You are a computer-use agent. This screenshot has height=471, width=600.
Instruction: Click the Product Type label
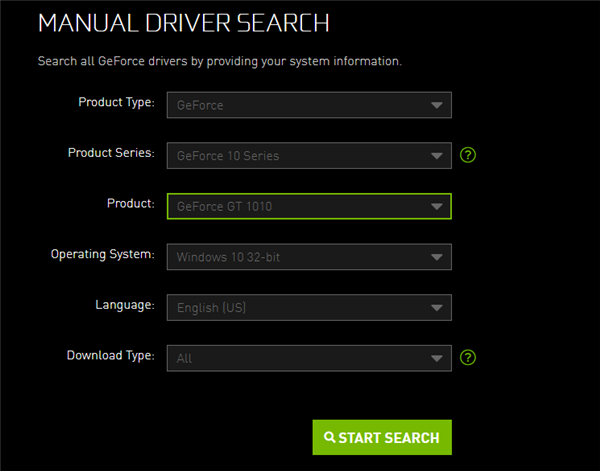116,102
